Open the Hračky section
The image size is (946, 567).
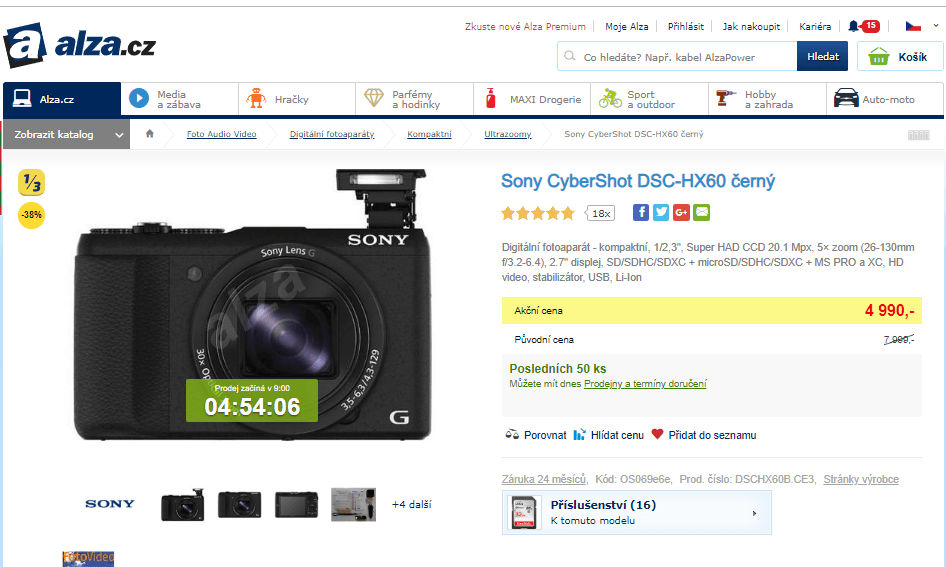[x=297, y=99]
